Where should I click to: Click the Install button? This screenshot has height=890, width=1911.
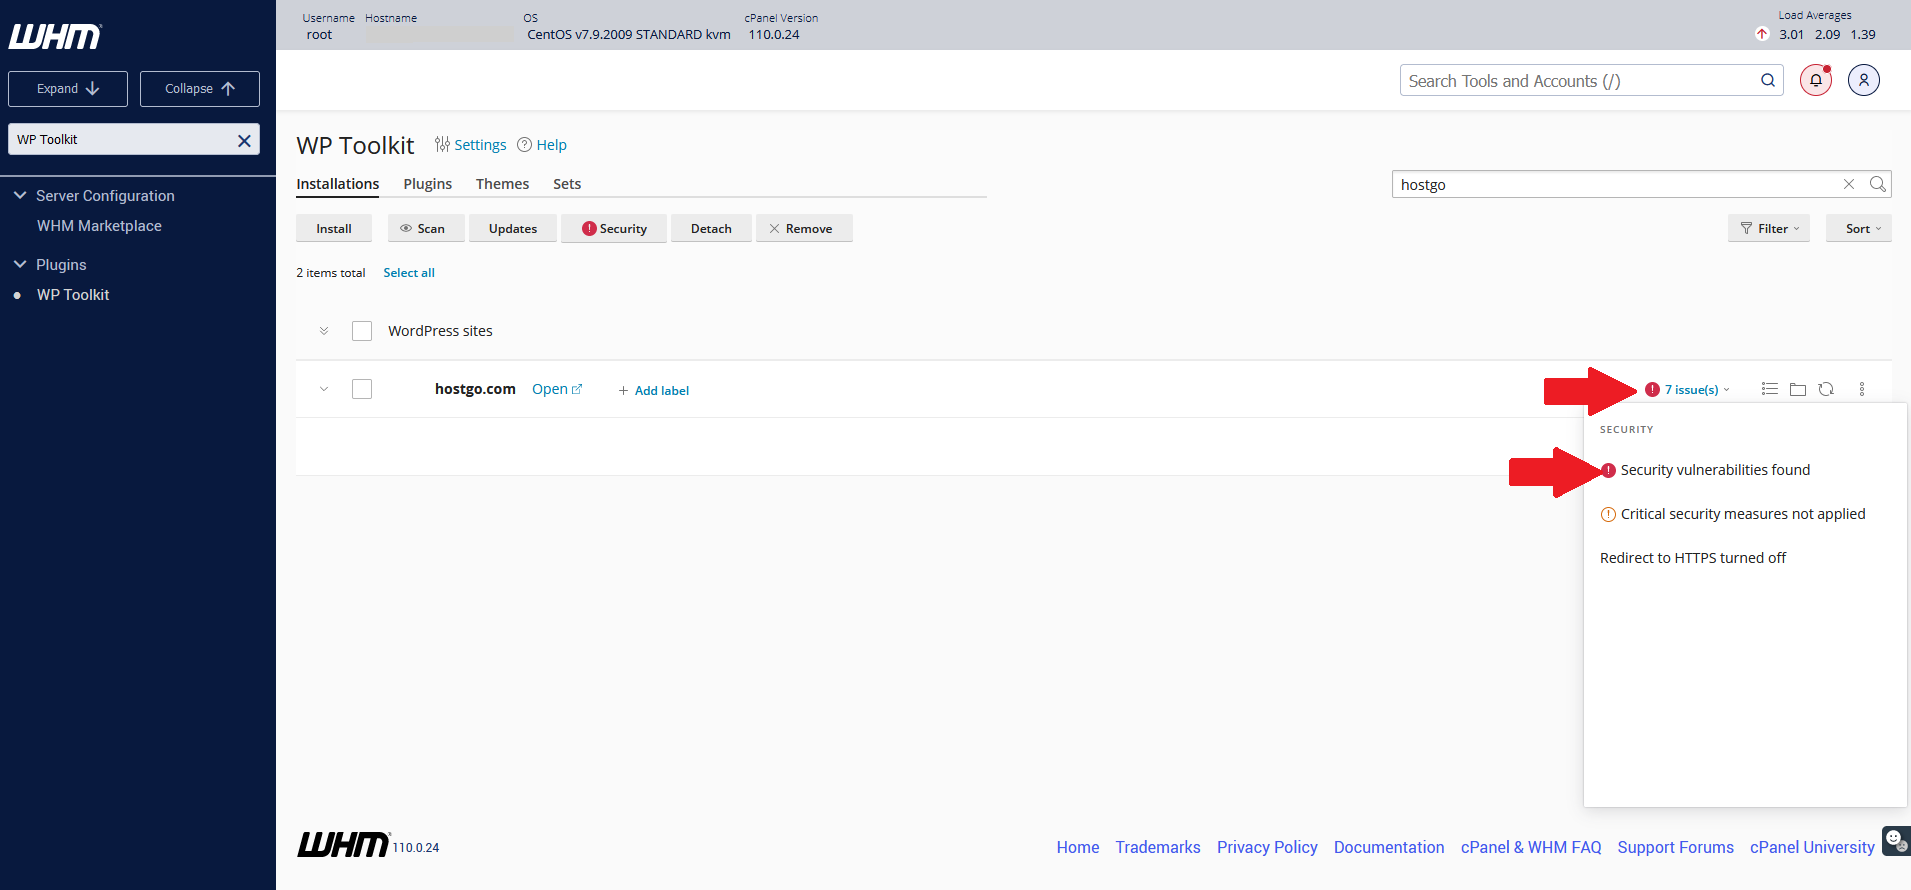[334, 228]
